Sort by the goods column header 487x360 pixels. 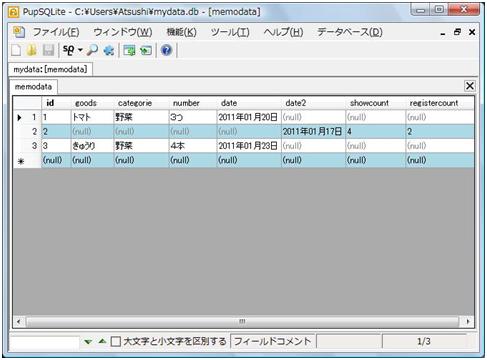(x=92, y=103)
